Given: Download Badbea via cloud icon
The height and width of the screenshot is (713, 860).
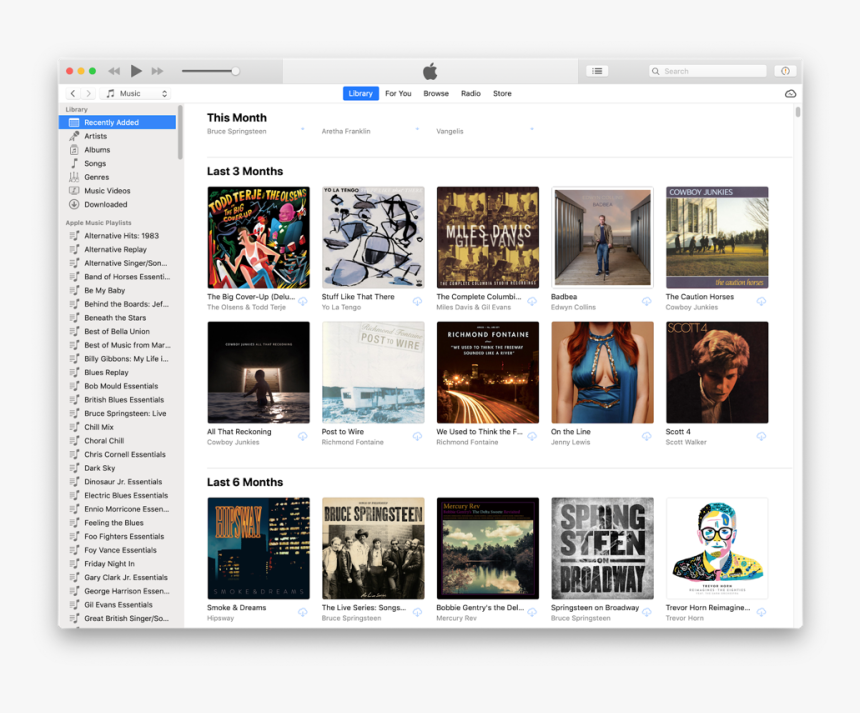Looking at the screenshot, I should (x=647, y=301).
